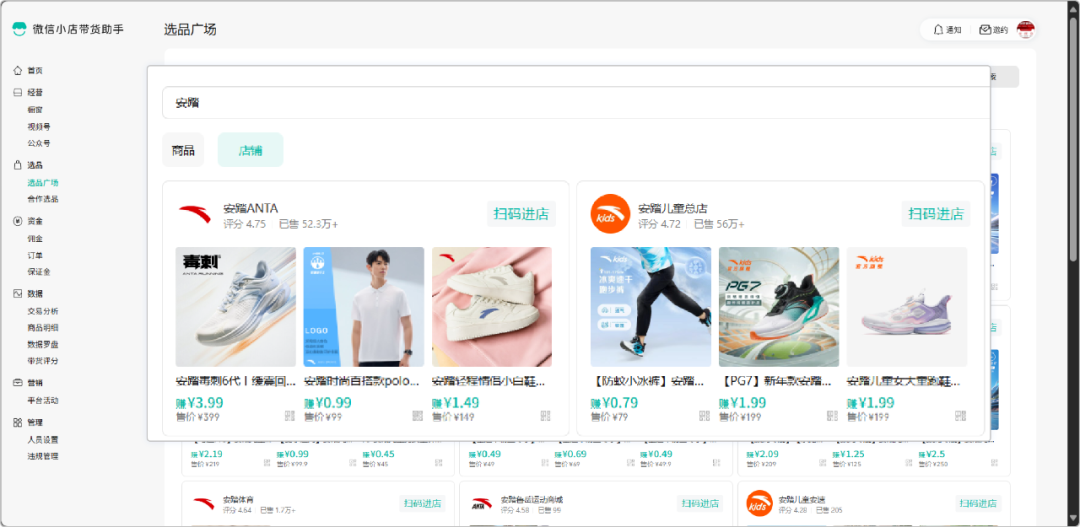
Task: Open 佣金 in the sidebar
Action: point(35,238)
